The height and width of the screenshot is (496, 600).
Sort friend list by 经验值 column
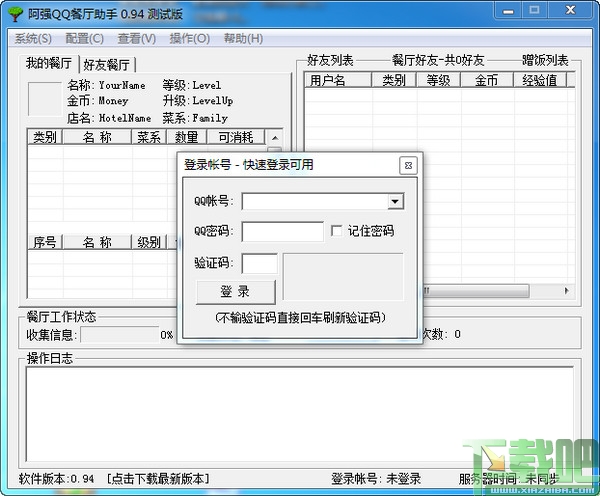point(540,80)
